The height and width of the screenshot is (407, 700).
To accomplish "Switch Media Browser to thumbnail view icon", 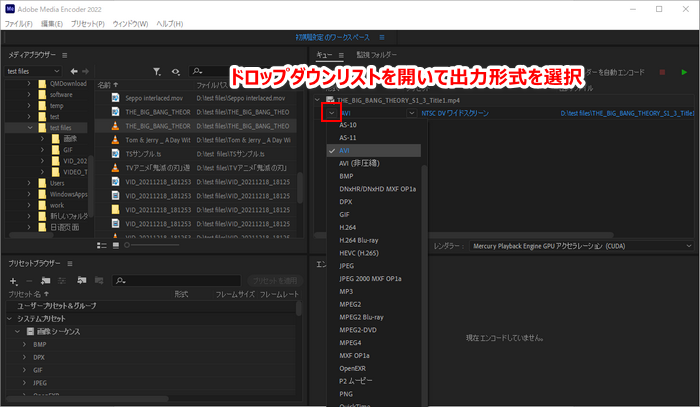I will pos(115,244).
